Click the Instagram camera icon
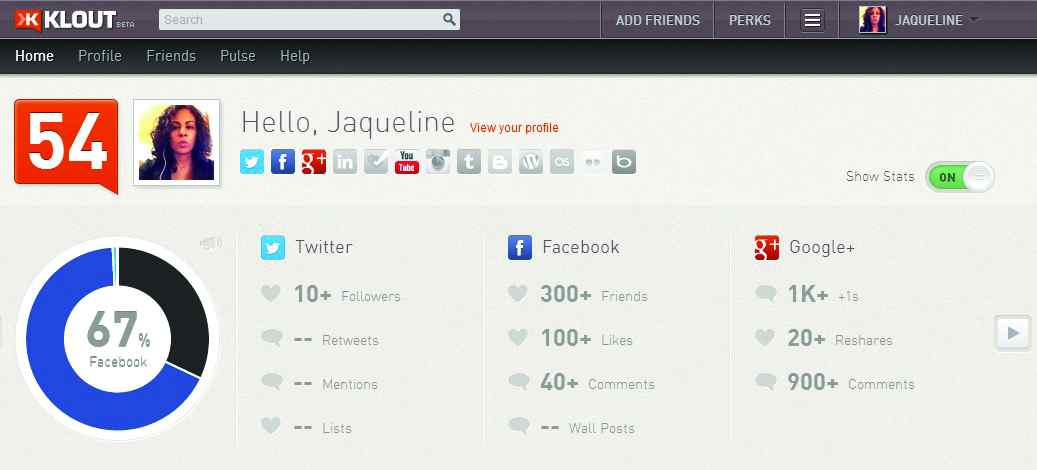The height and width of the screenshot is (470, 1037). click(438, 161)
